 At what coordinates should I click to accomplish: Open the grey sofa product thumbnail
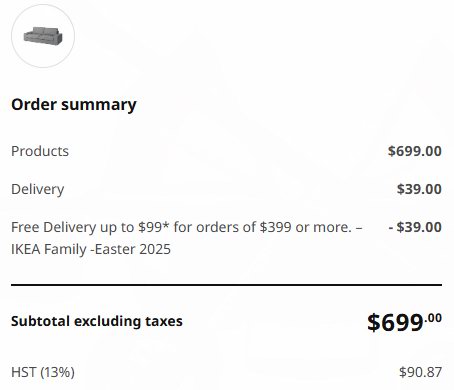(43, 36)
